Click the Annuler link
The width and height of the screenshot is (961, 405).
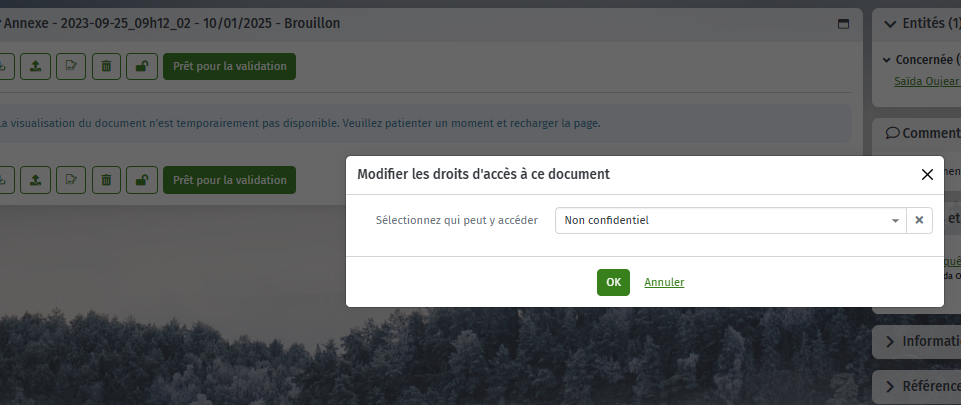(x=664, y=282)
